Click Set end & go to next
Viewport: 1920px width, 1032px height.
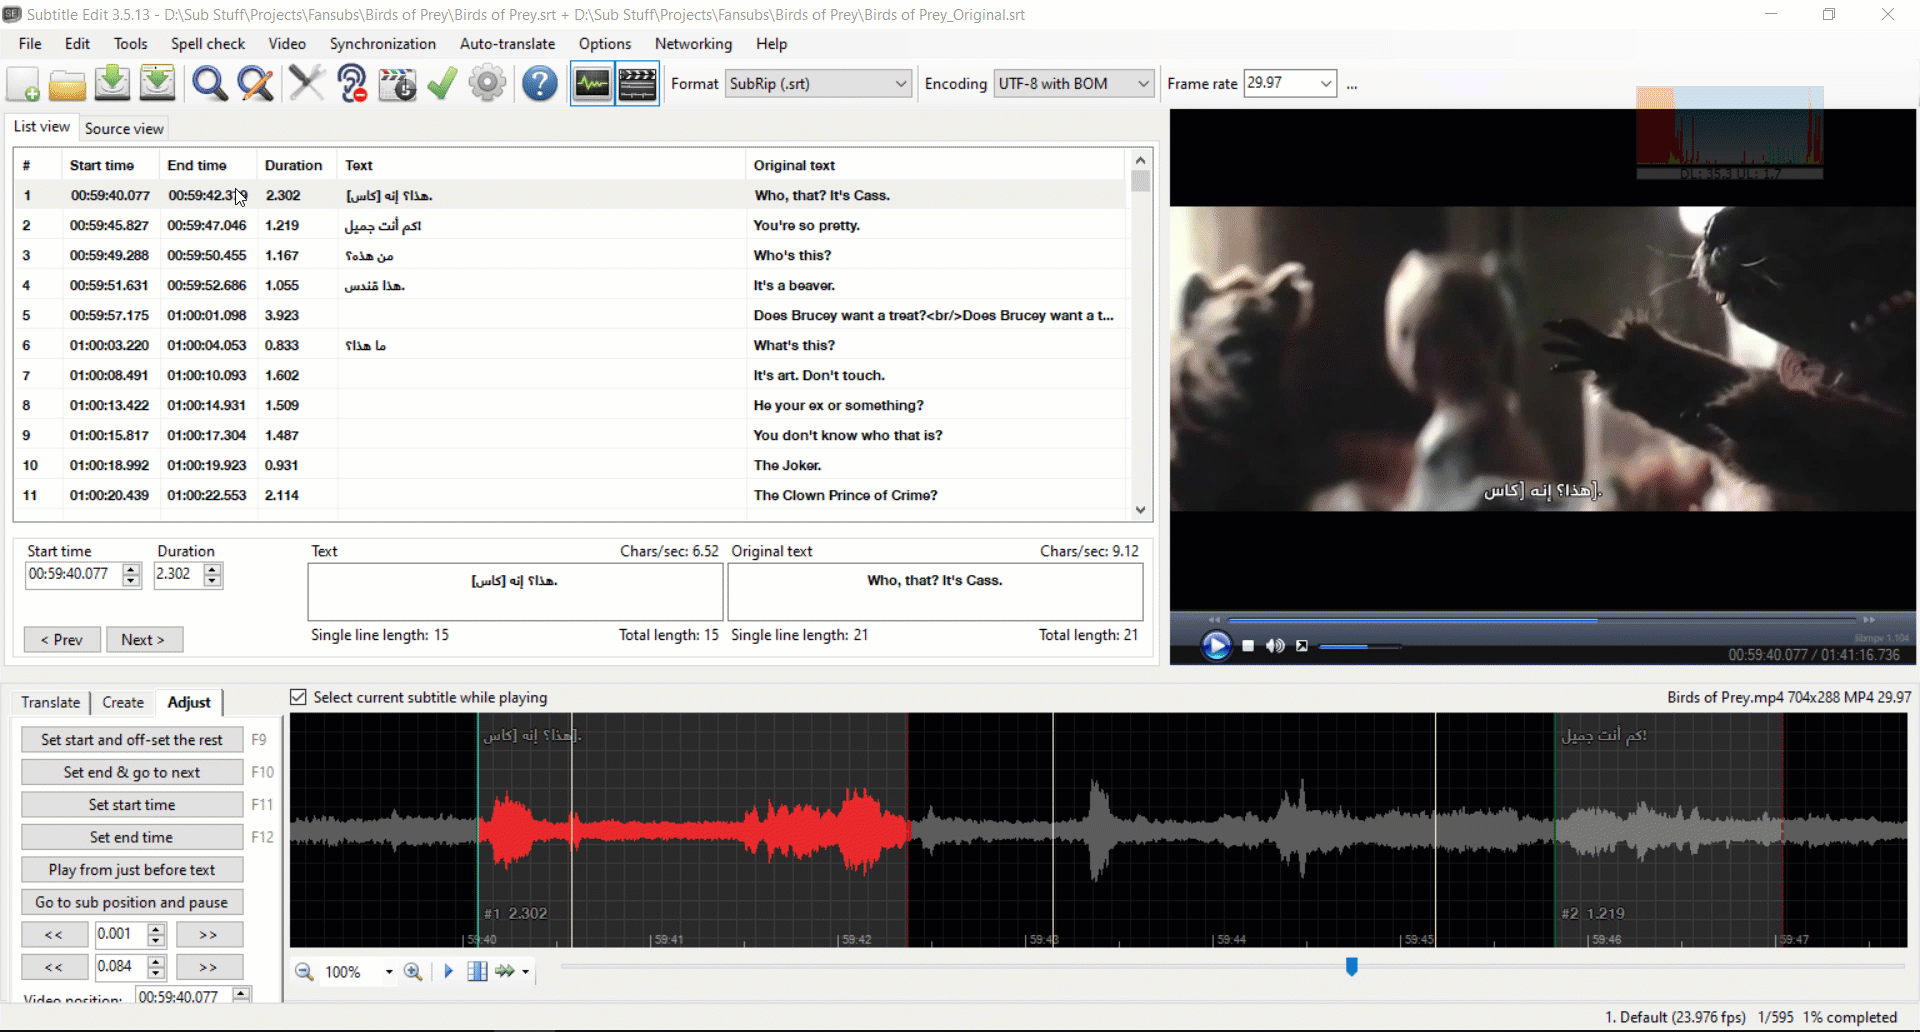(132, 772)
